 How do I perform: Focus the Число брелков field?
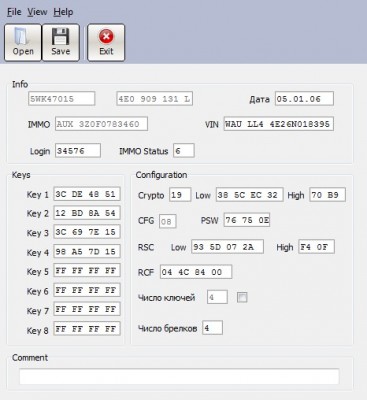coord(212,328)
